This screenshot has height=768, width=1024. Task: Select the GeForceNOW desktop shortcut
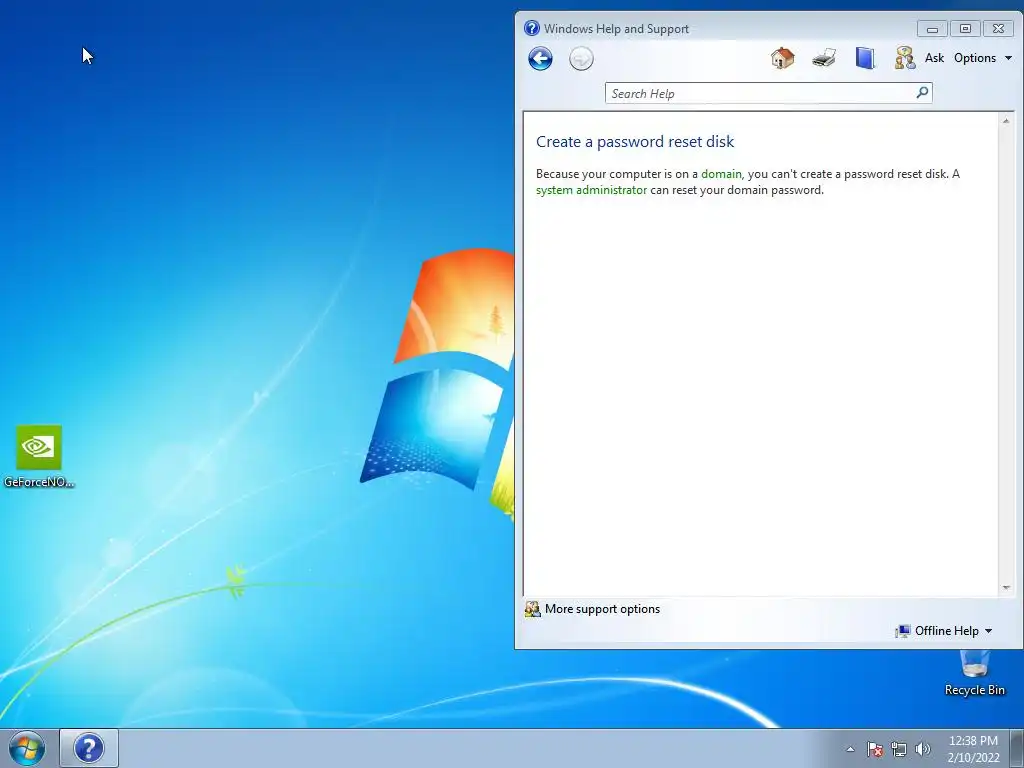39,456
